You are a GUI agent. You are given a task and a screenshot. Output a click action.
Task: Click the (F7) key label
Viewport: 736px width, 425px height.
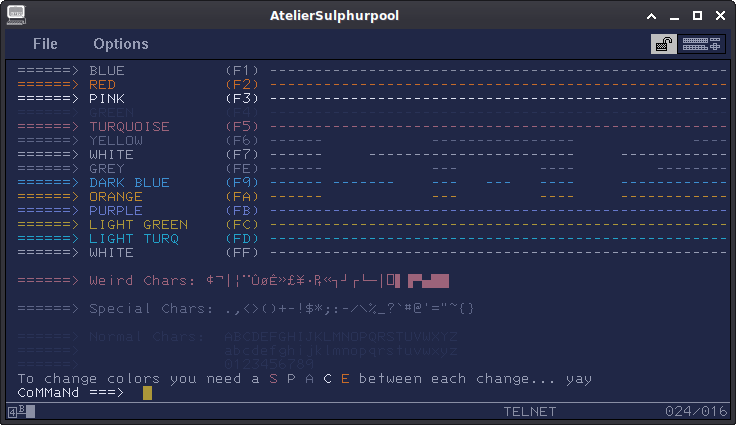point(242,155)
